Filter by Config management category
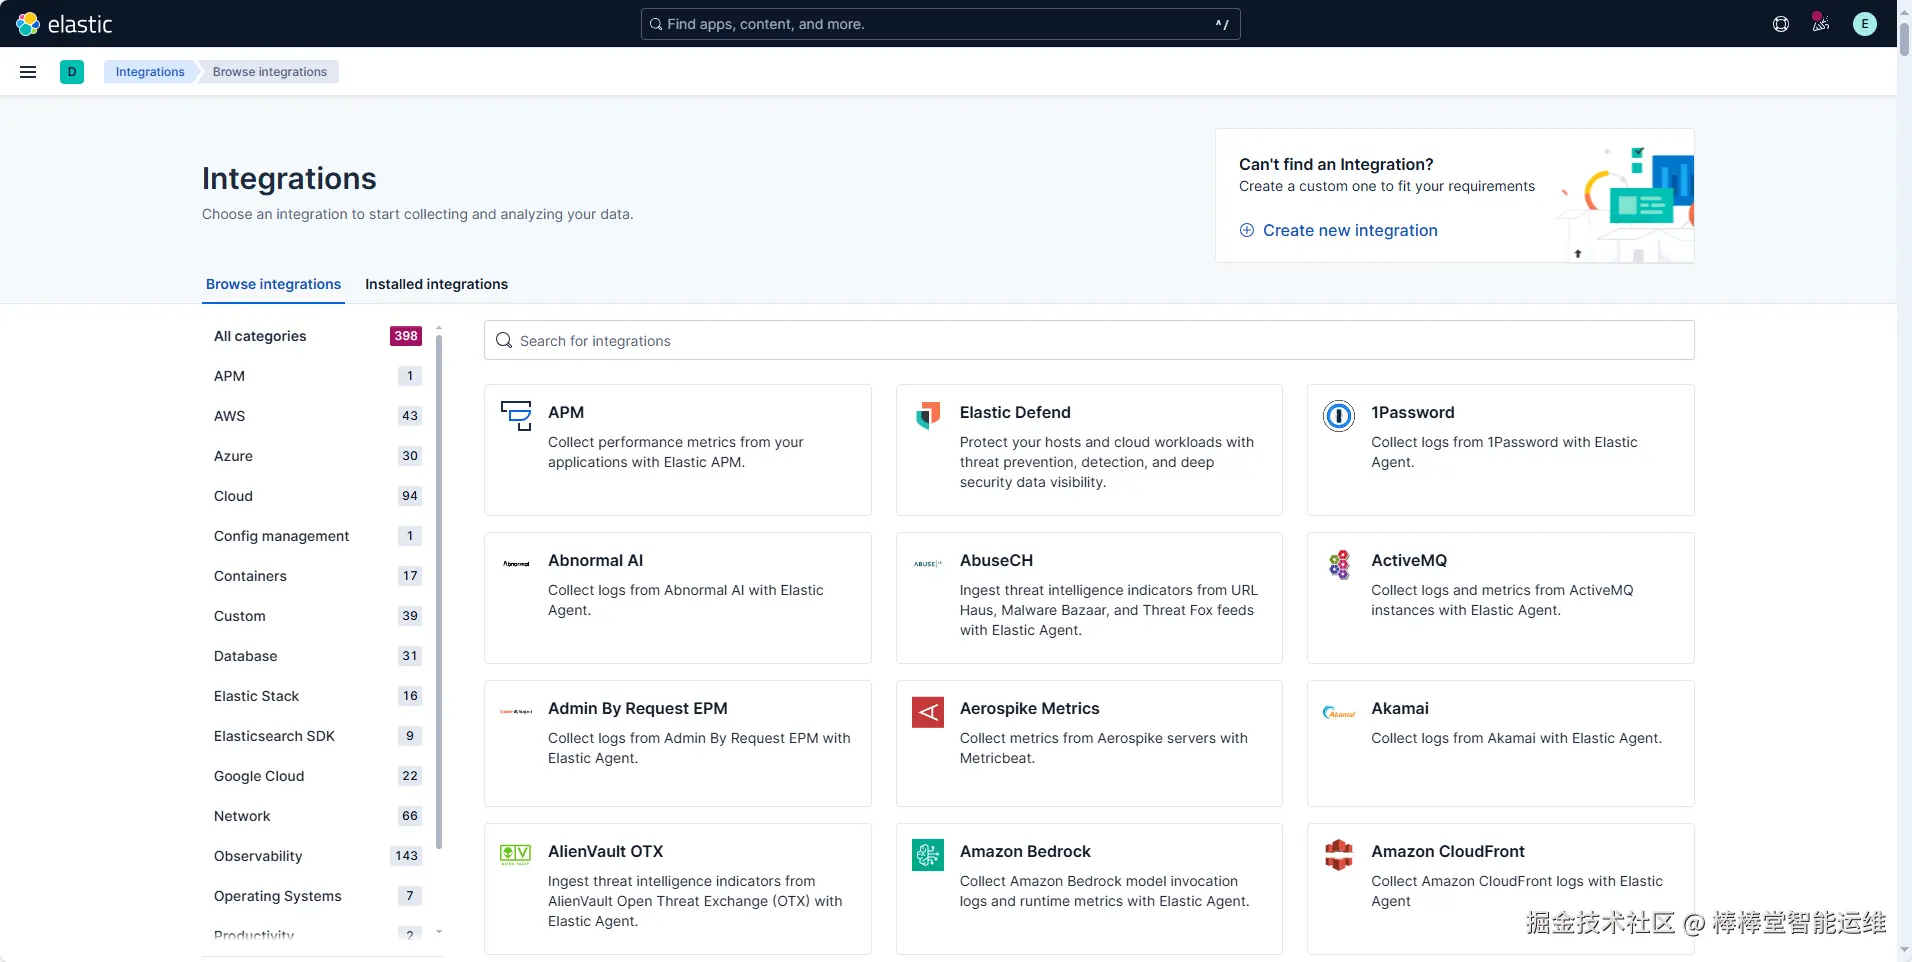 pos(317,536)
